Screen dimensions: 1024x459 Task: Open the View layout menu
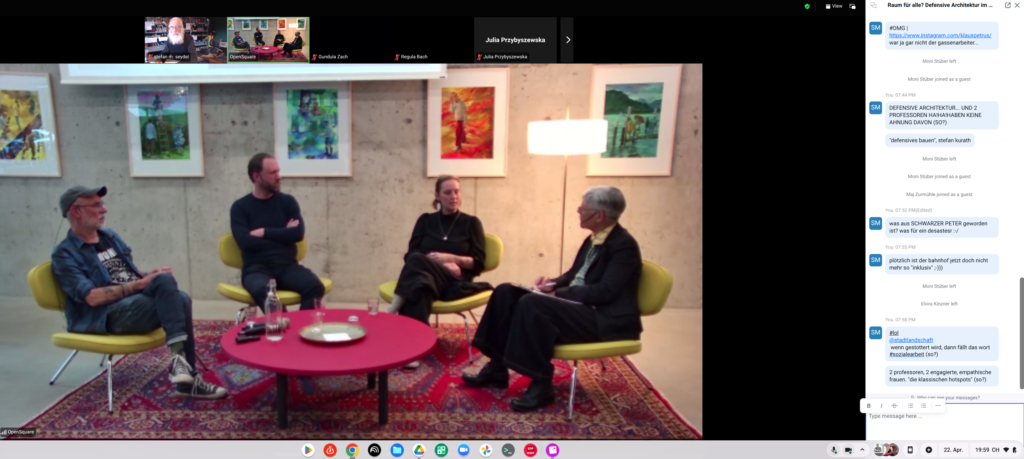coord(835,6)
